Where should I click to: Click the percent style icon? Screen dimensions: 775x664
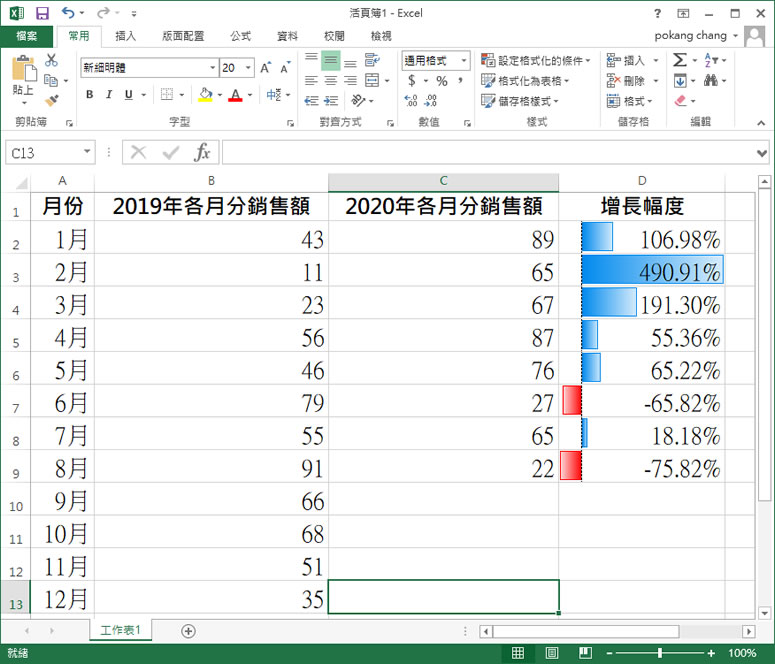click(441, 81)
